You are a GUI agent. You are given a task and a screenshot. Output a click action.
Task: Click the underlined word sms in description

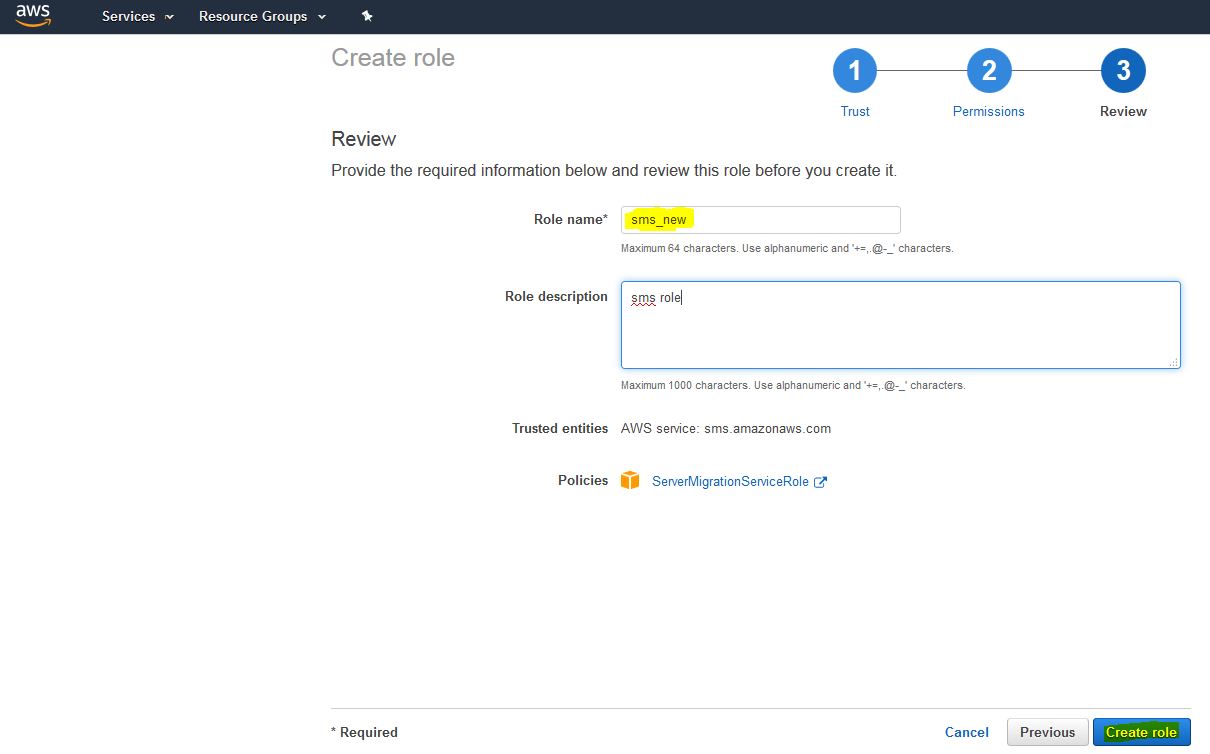tap(643, 298)
